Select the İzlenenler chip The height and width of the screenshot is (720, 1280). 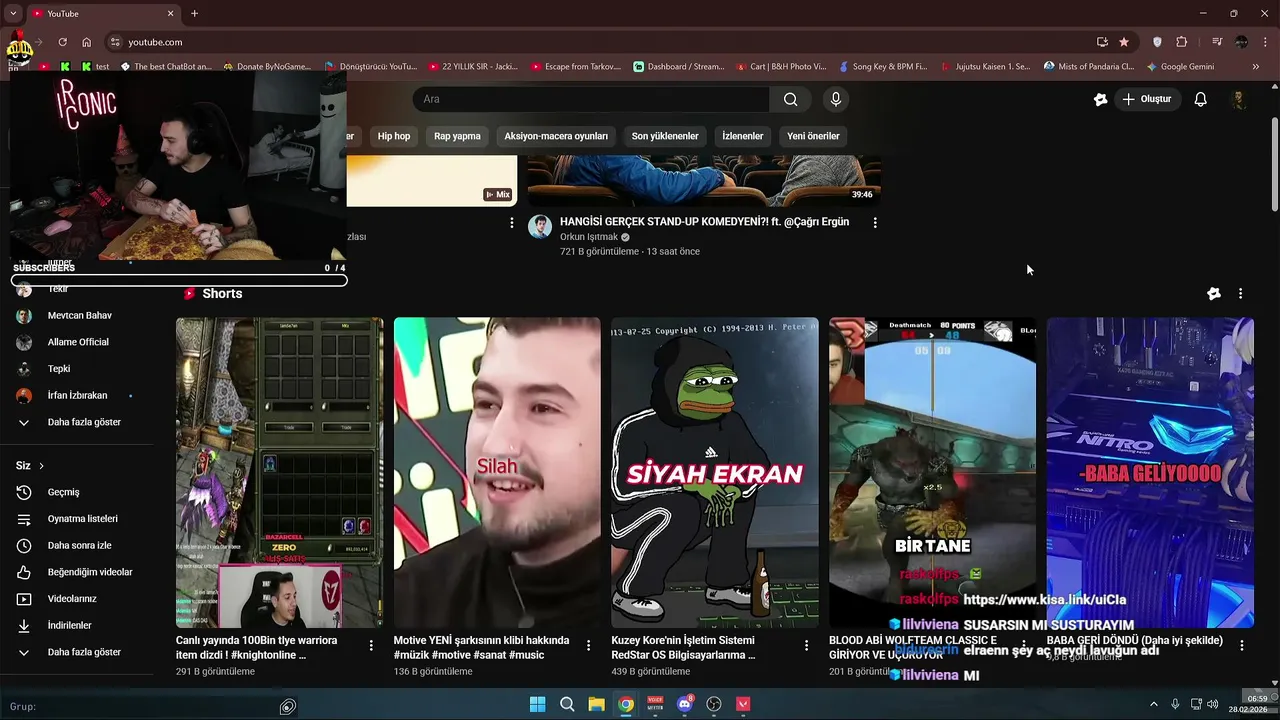pyautogui.click(x=743, y=136)
